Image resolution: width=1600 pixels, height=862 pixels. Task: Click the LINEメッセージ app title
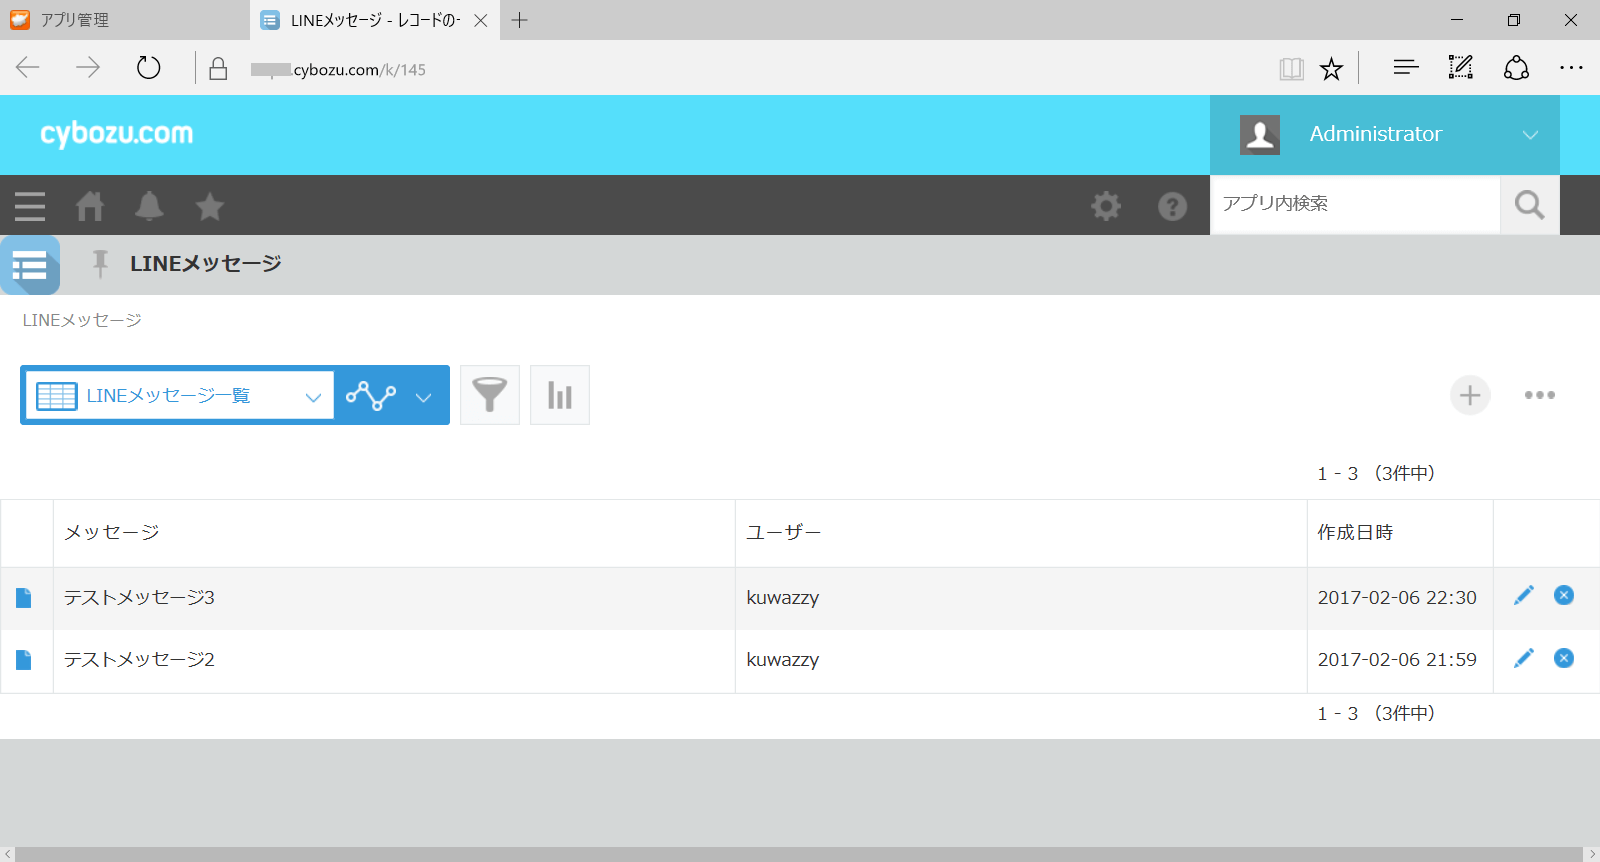click(x=206, y=264)
